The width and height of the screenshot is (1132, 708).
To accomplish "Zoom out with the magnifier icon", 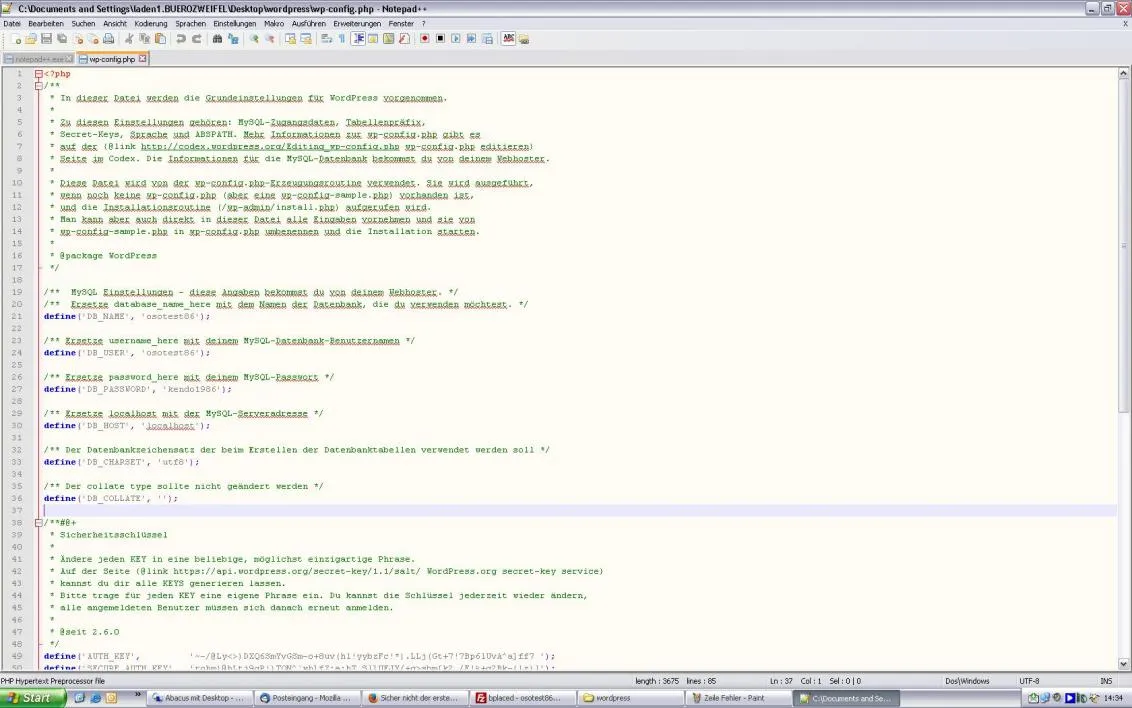I will tap(270, 38).
